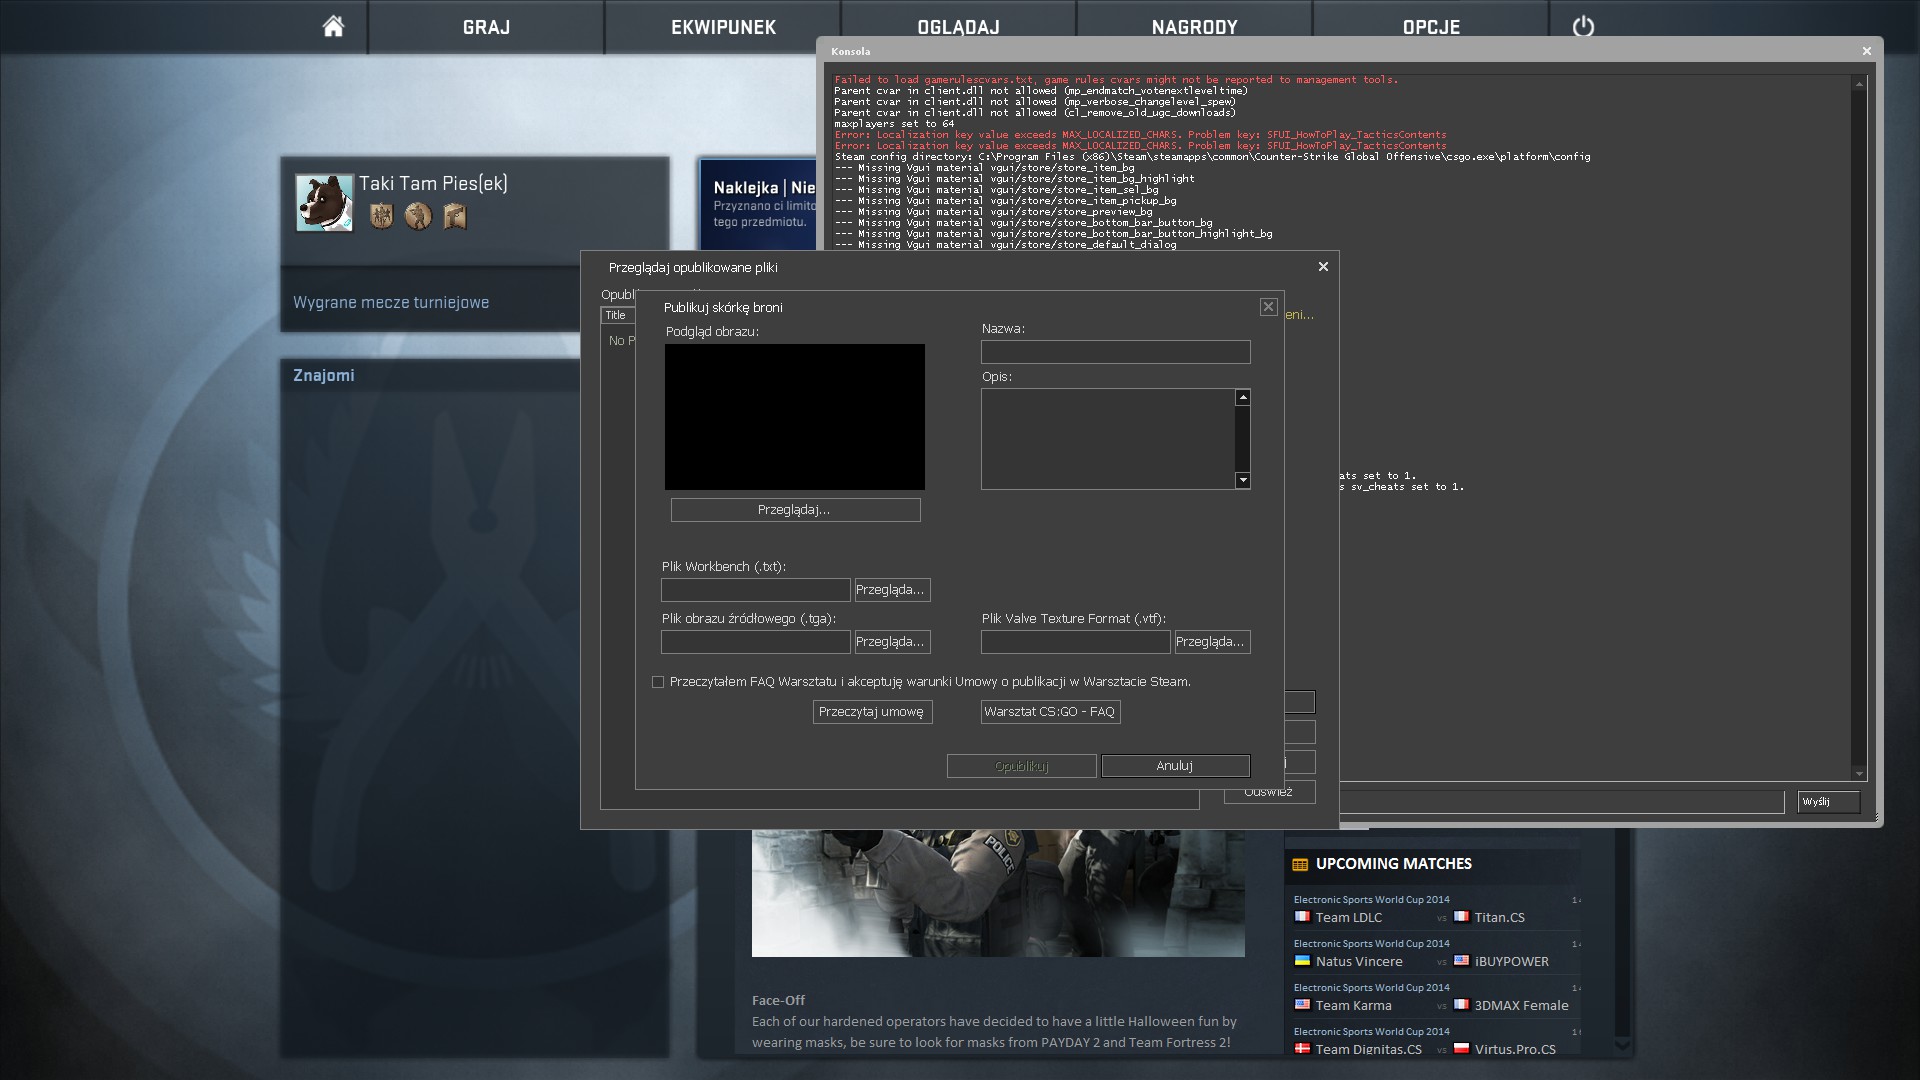Select the Team Karma team name

1353,1005
